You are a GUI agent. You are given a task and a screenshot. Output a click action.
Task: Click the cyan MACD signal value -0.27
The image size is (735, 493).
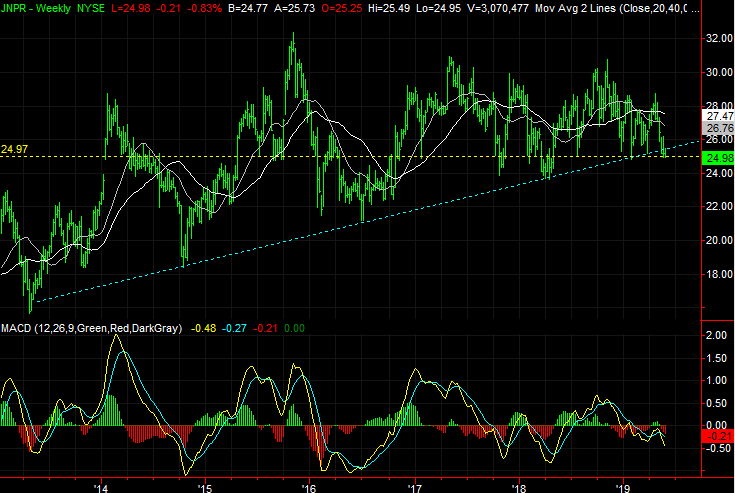(234, 328)
